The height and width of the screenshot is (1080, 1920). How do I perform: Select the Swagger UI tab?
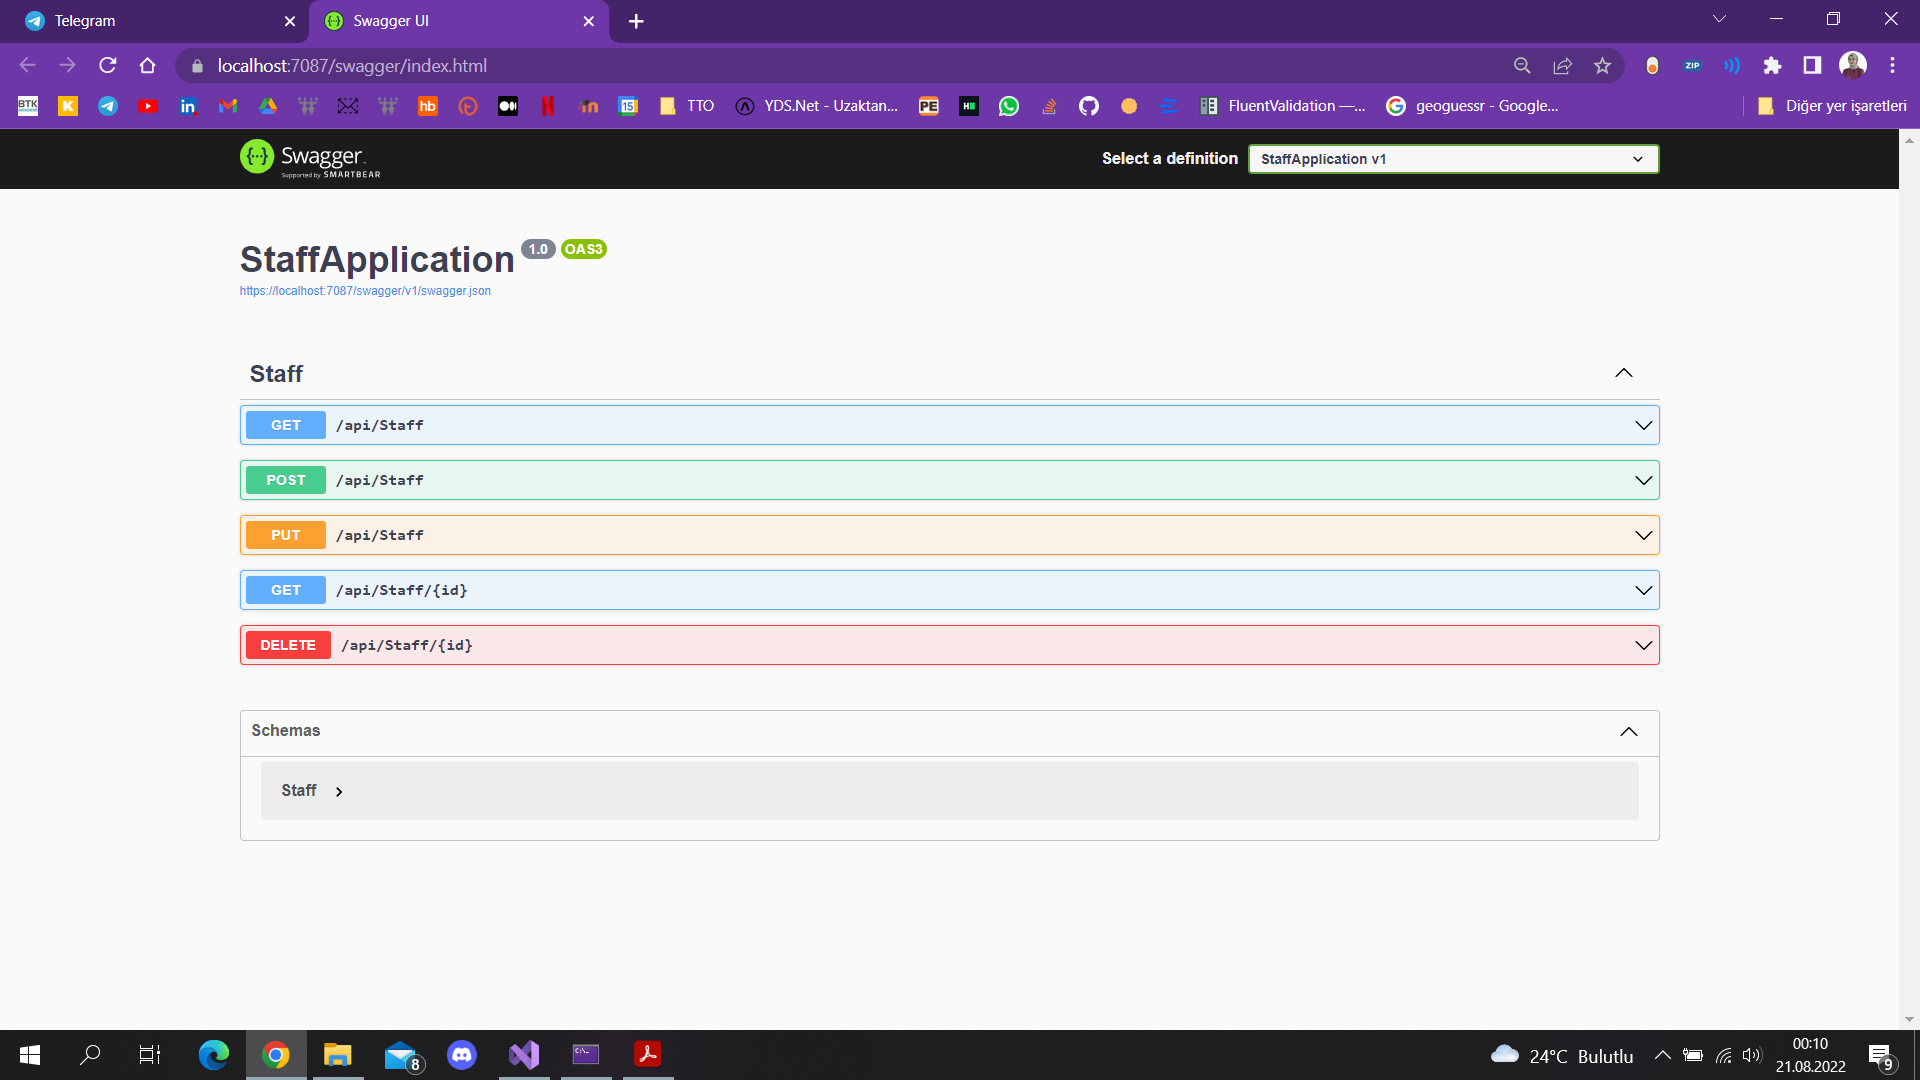pyautogui.click(x=459, y=21)
